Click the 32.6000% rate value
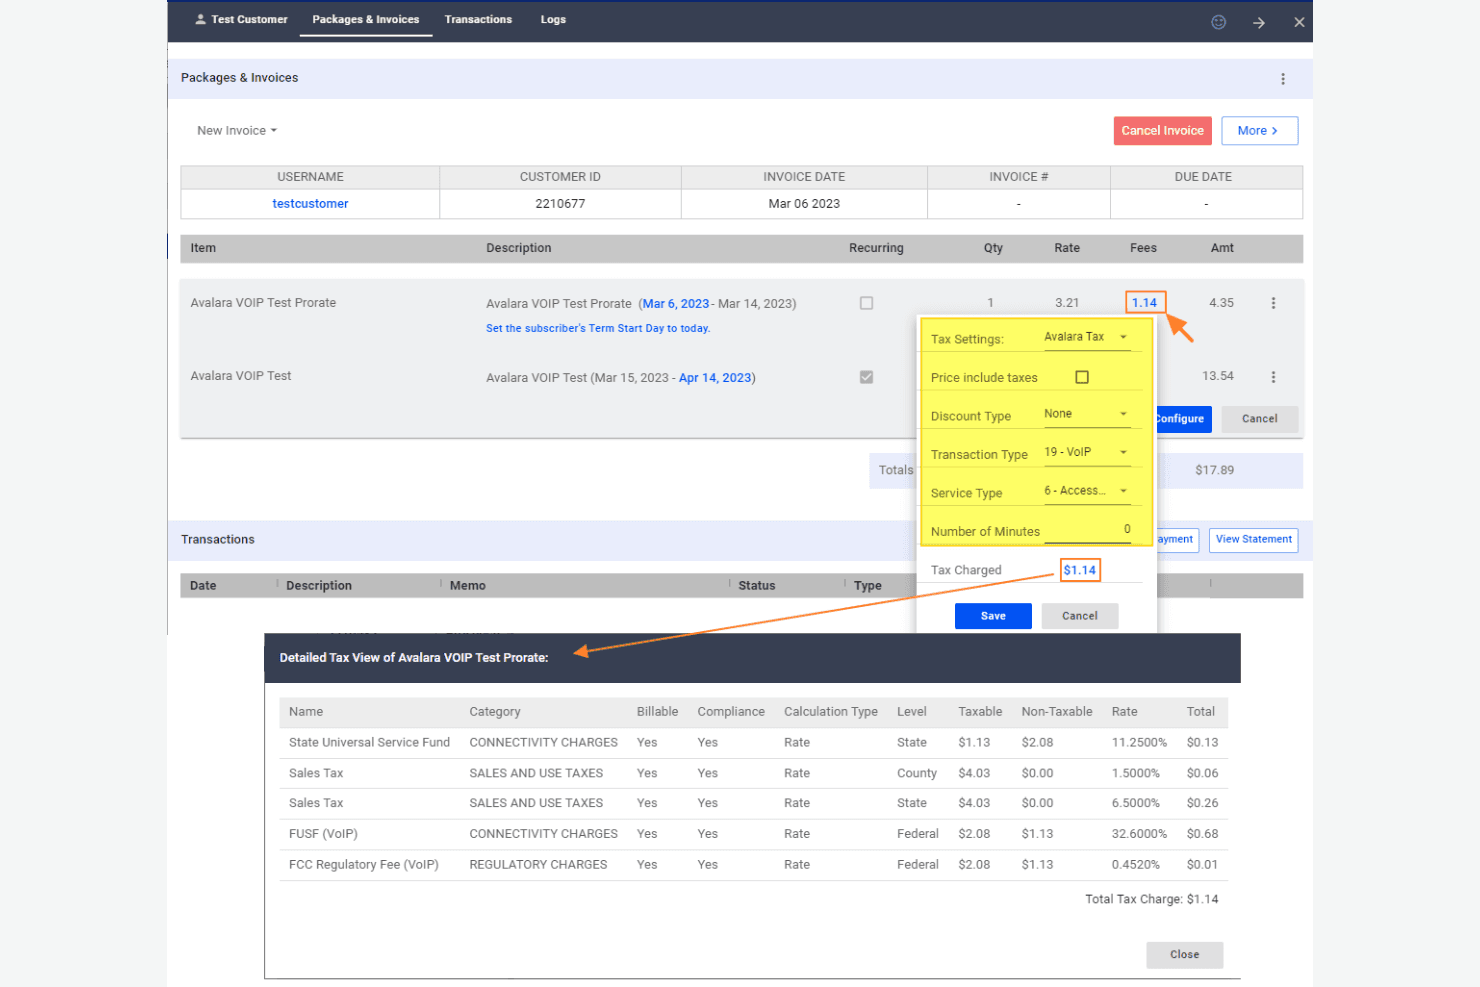The image size is (1480, 987). click(1139, 834)
